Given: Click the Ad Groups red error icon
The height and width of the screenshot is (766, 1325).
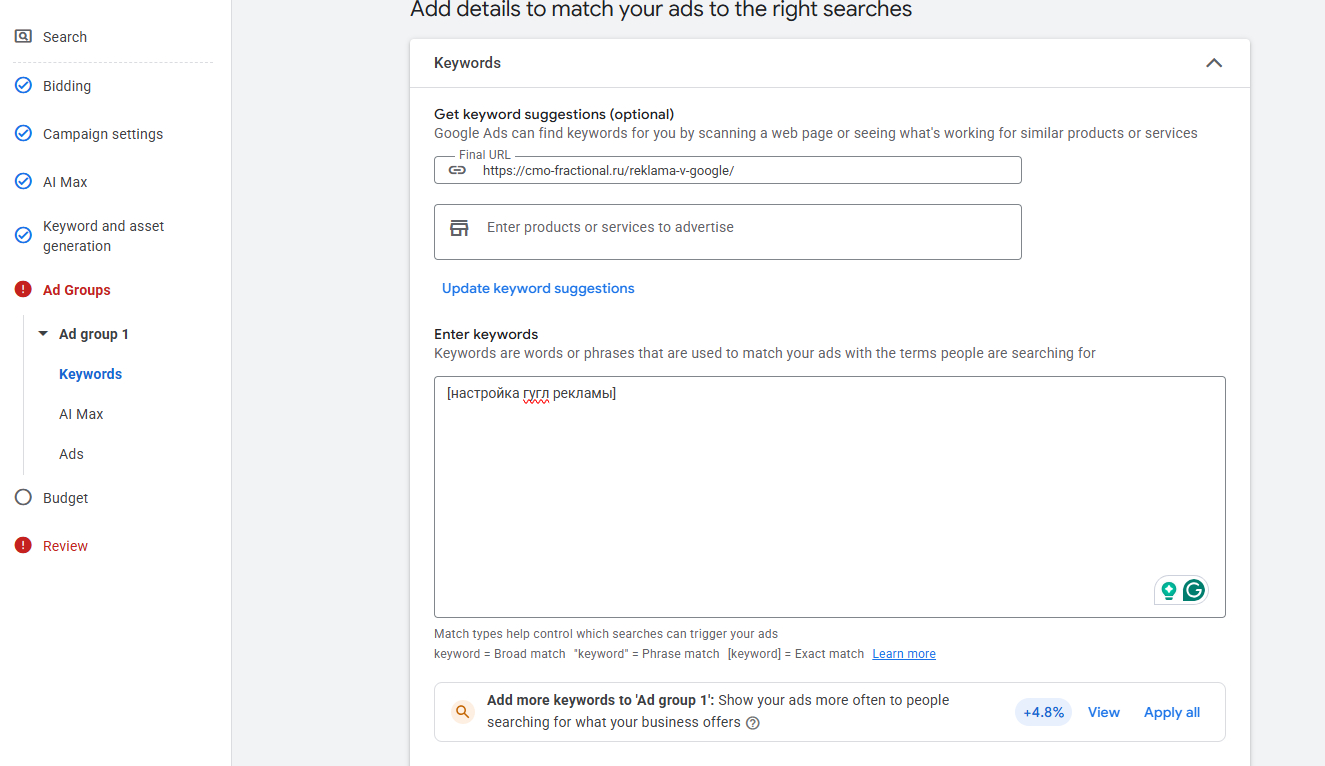Looking at the screenshot, I should [23, 290].
